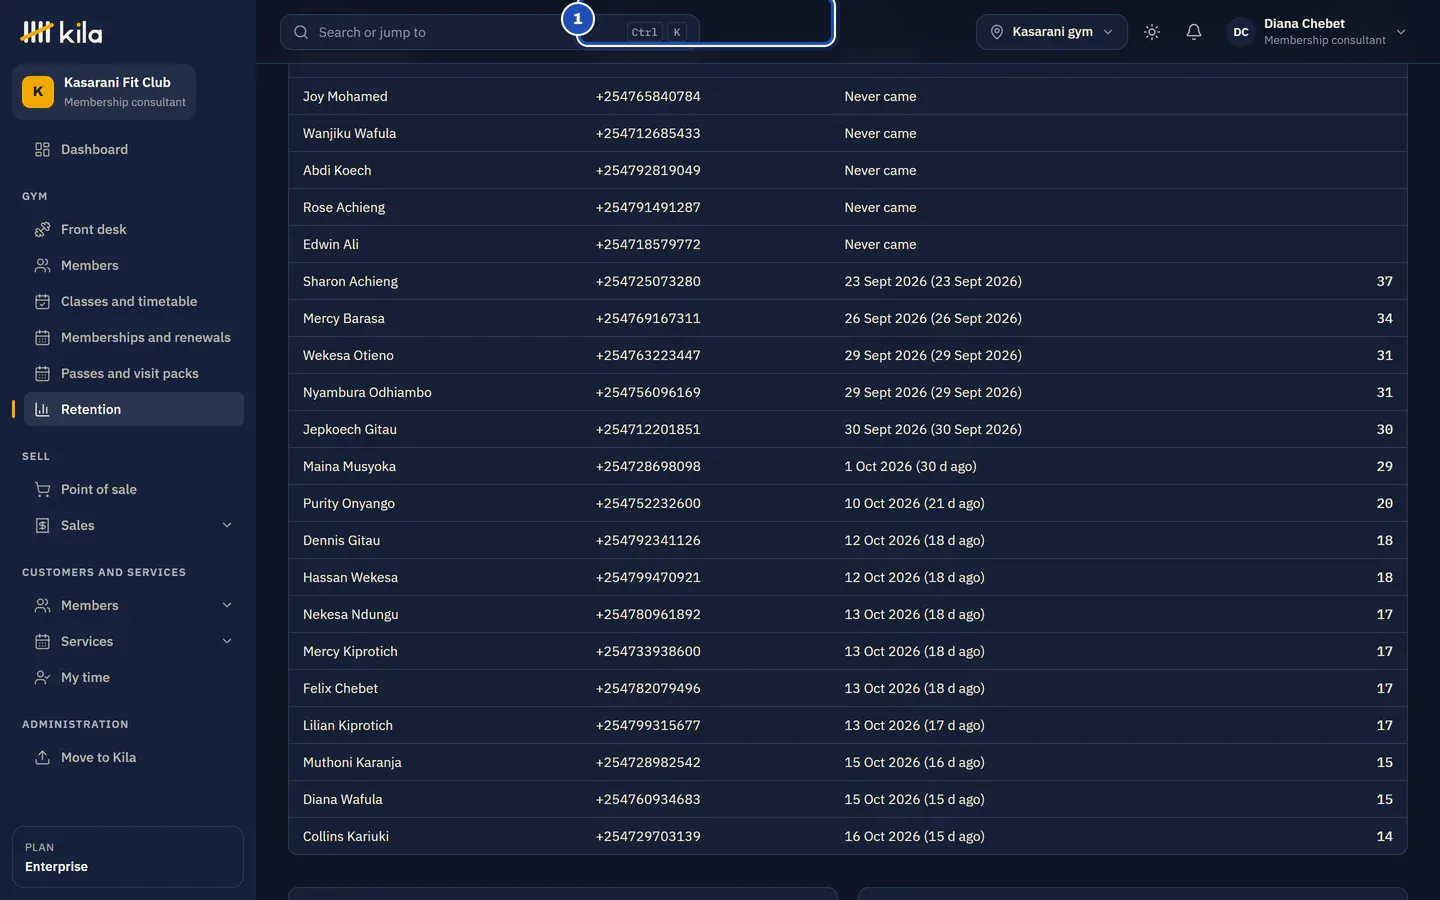Select member Muthoni Karanja
The height and width of the screenshot is (900, 1440).
(352, 762)
